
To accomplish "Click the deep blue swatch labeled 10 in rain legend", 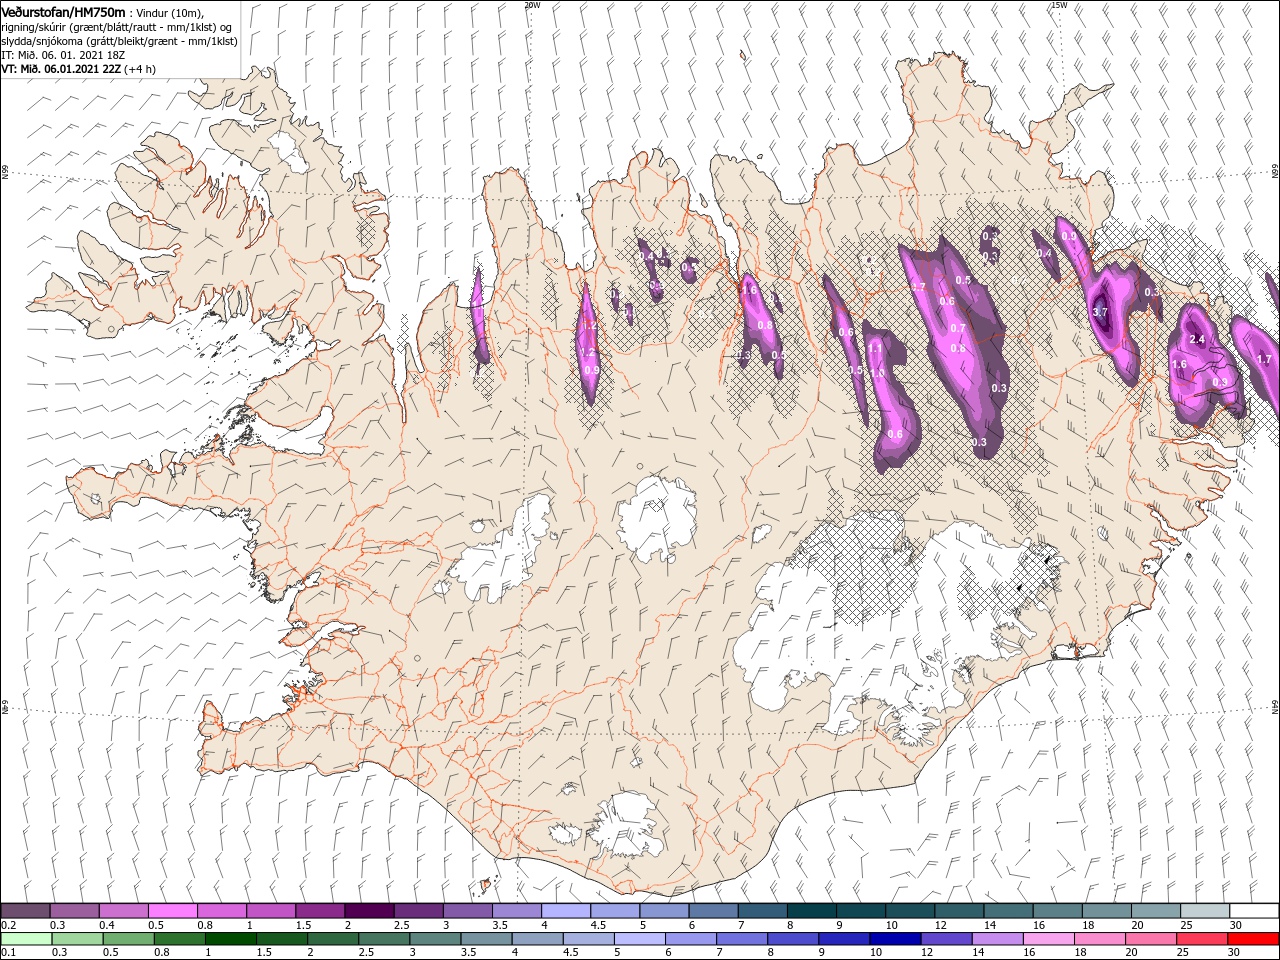I will (x=894, y=939).
